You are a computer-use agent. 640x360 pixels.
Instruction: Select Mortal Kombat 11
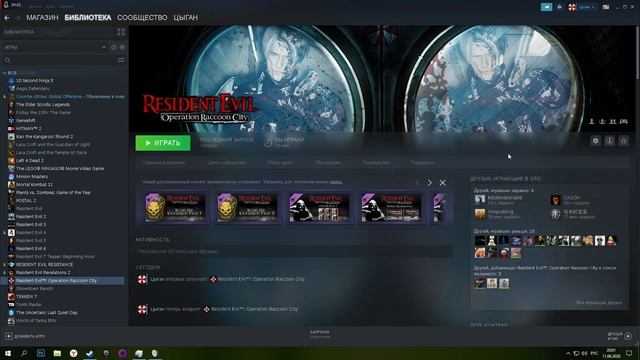click(34, 184)
